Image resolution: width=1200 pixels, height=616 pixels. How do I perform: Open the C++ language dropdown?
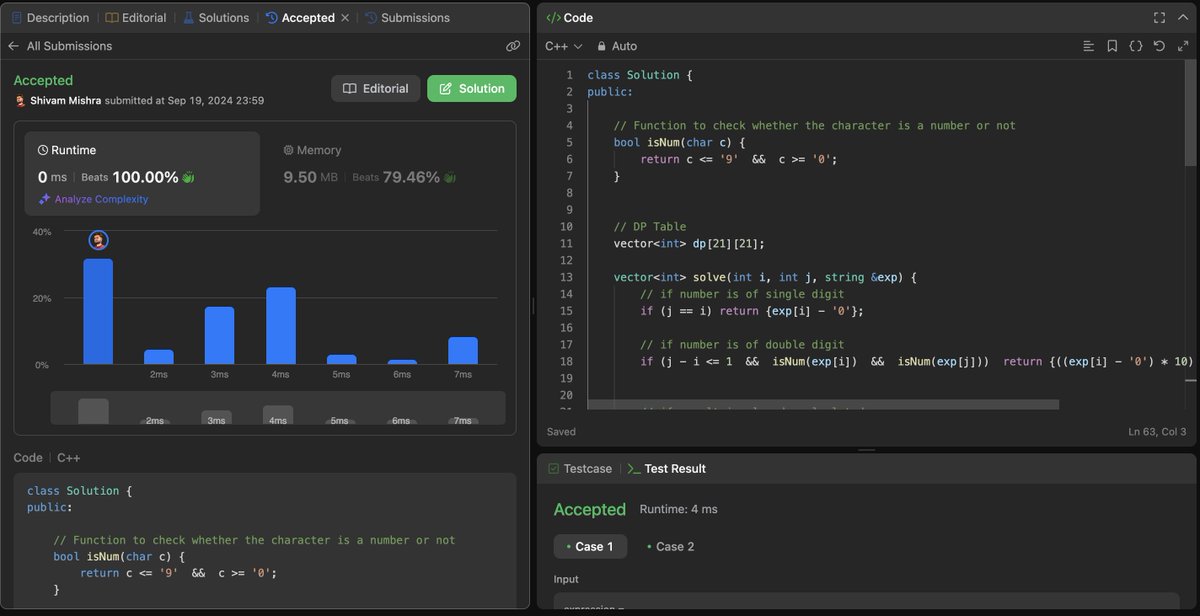[x=563, y=46]
